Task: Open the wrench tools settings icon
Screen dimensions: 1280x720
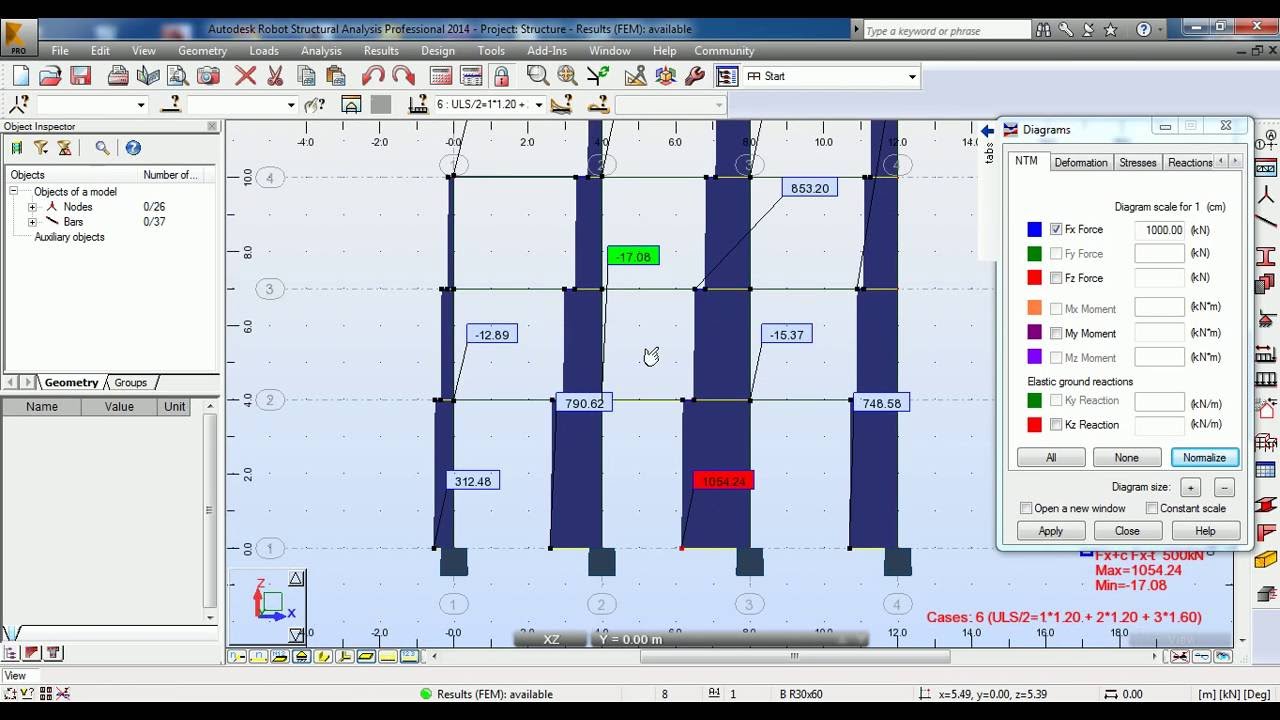Action: point(695,76)
